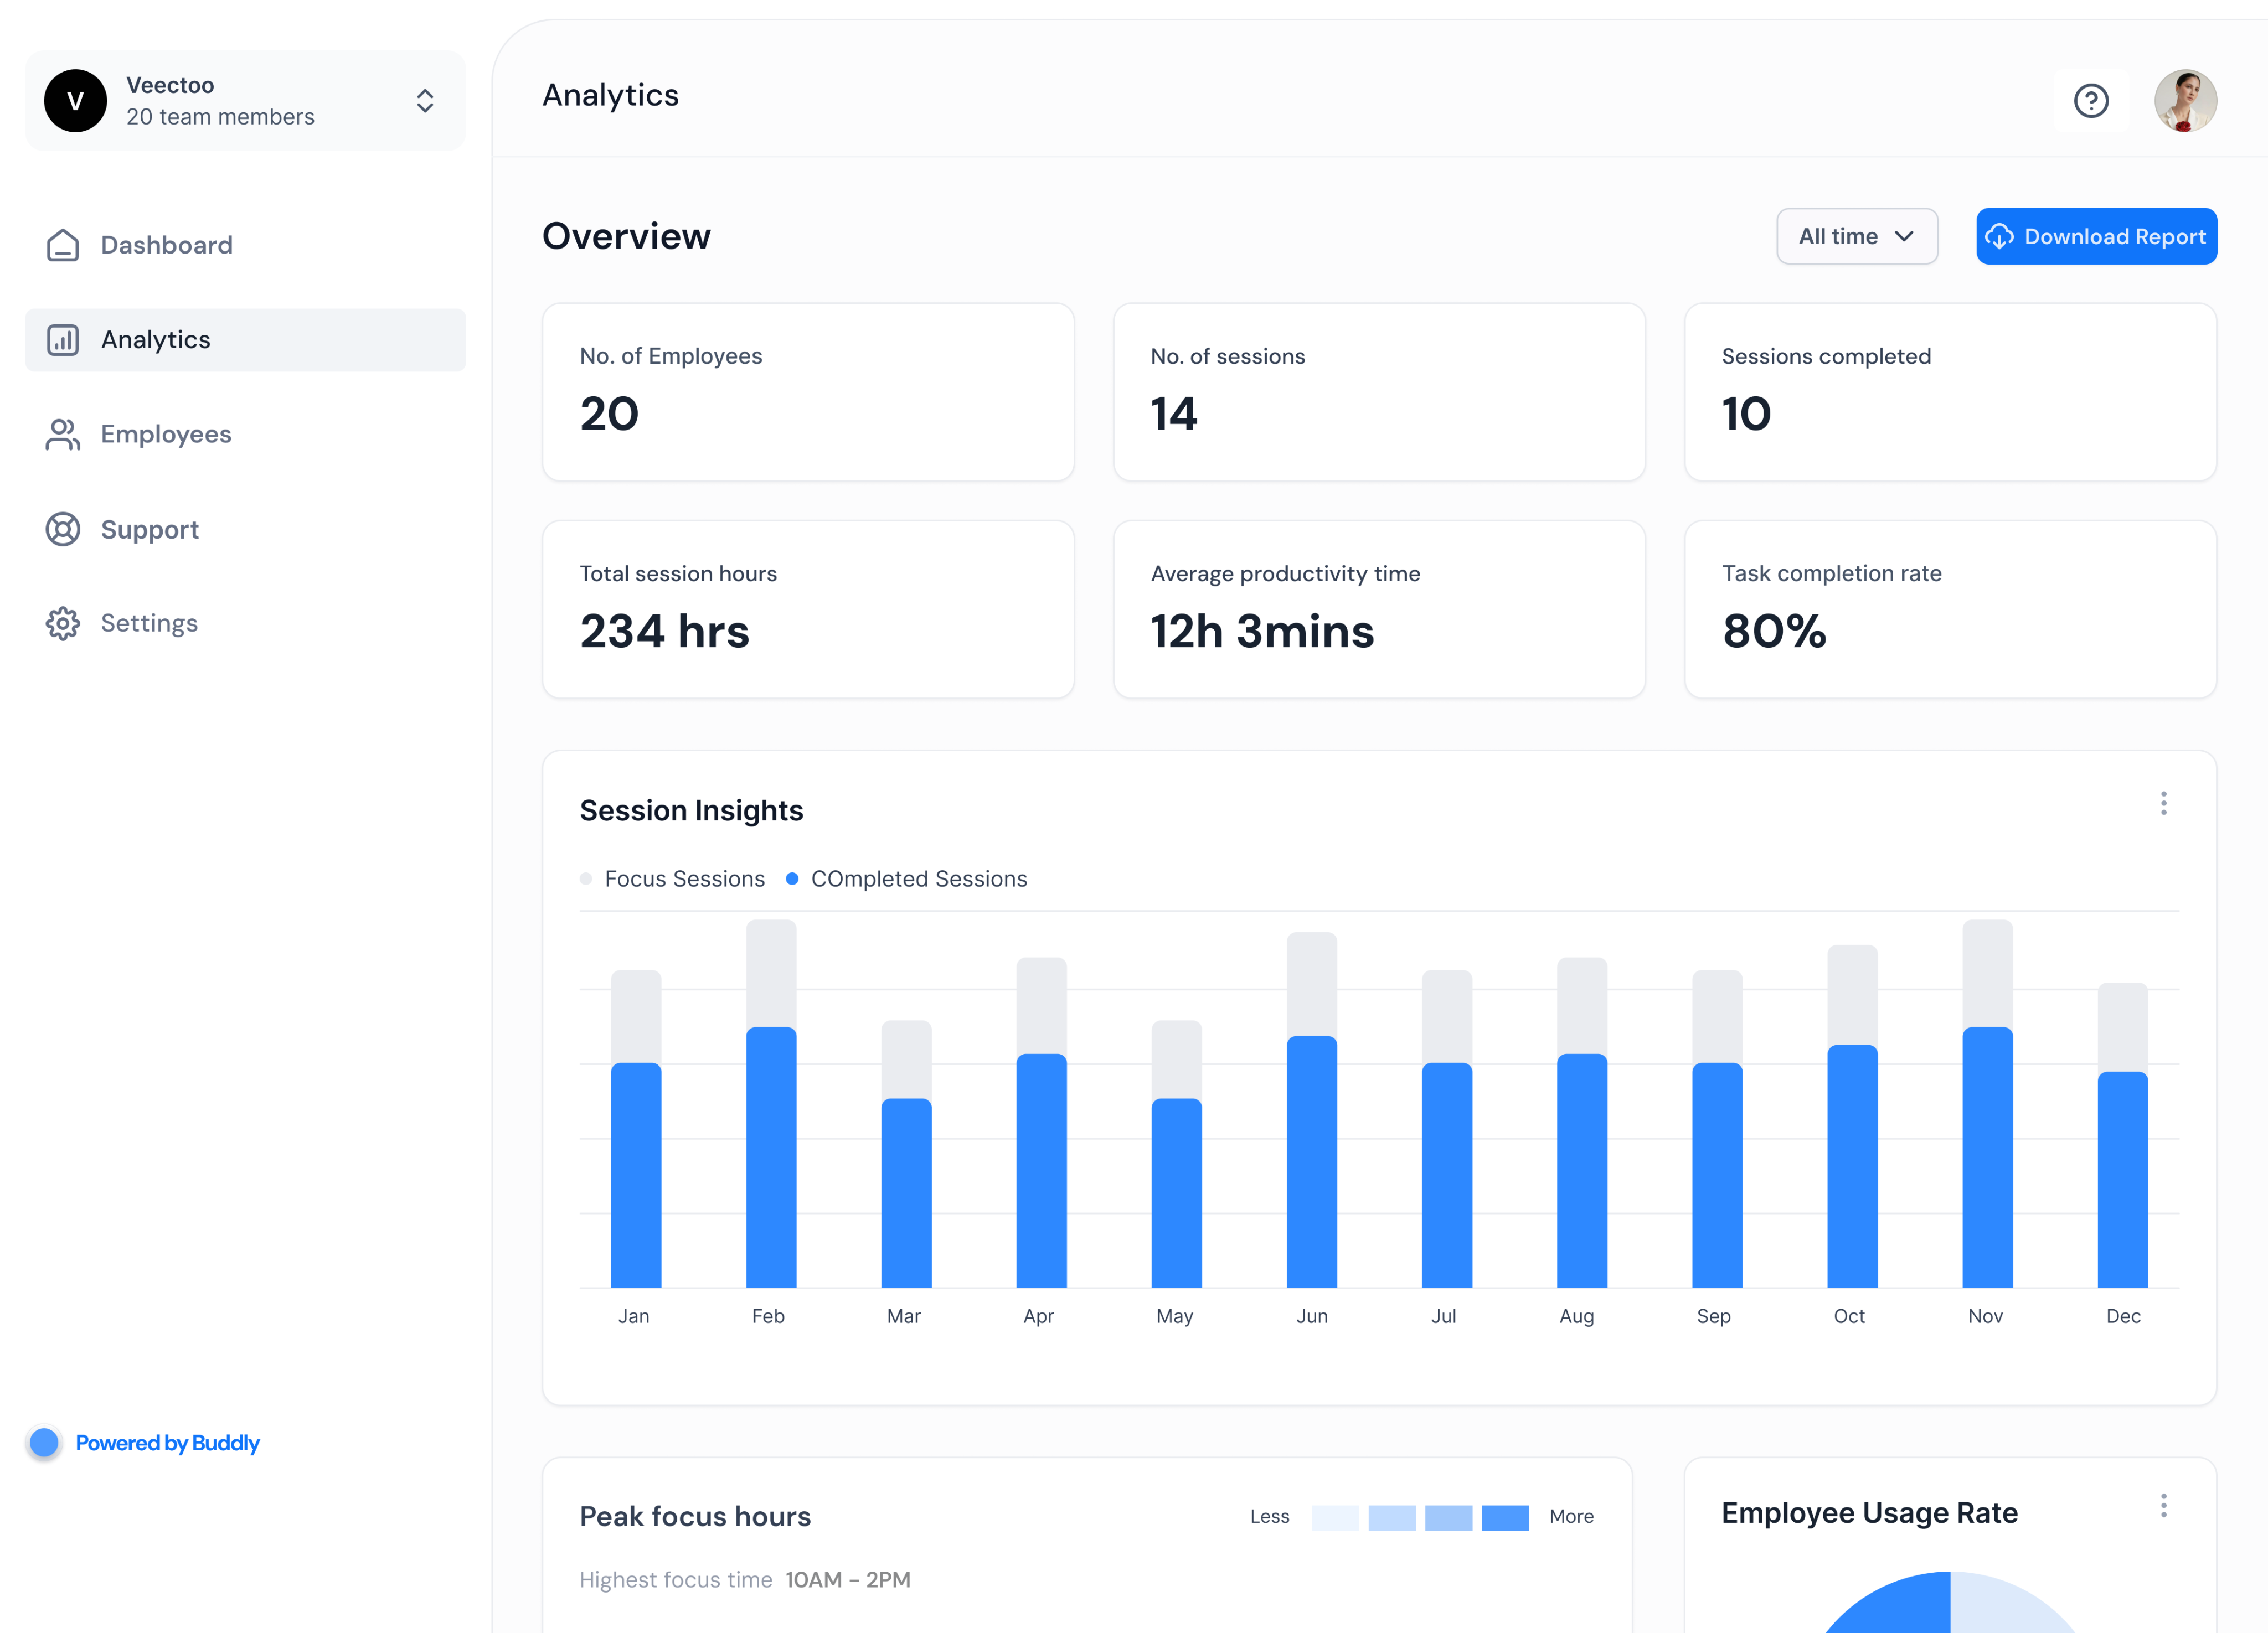Click the Session Insights title
The height and width of the screenshot is (1633, 2268).
(x=691, y=810)
